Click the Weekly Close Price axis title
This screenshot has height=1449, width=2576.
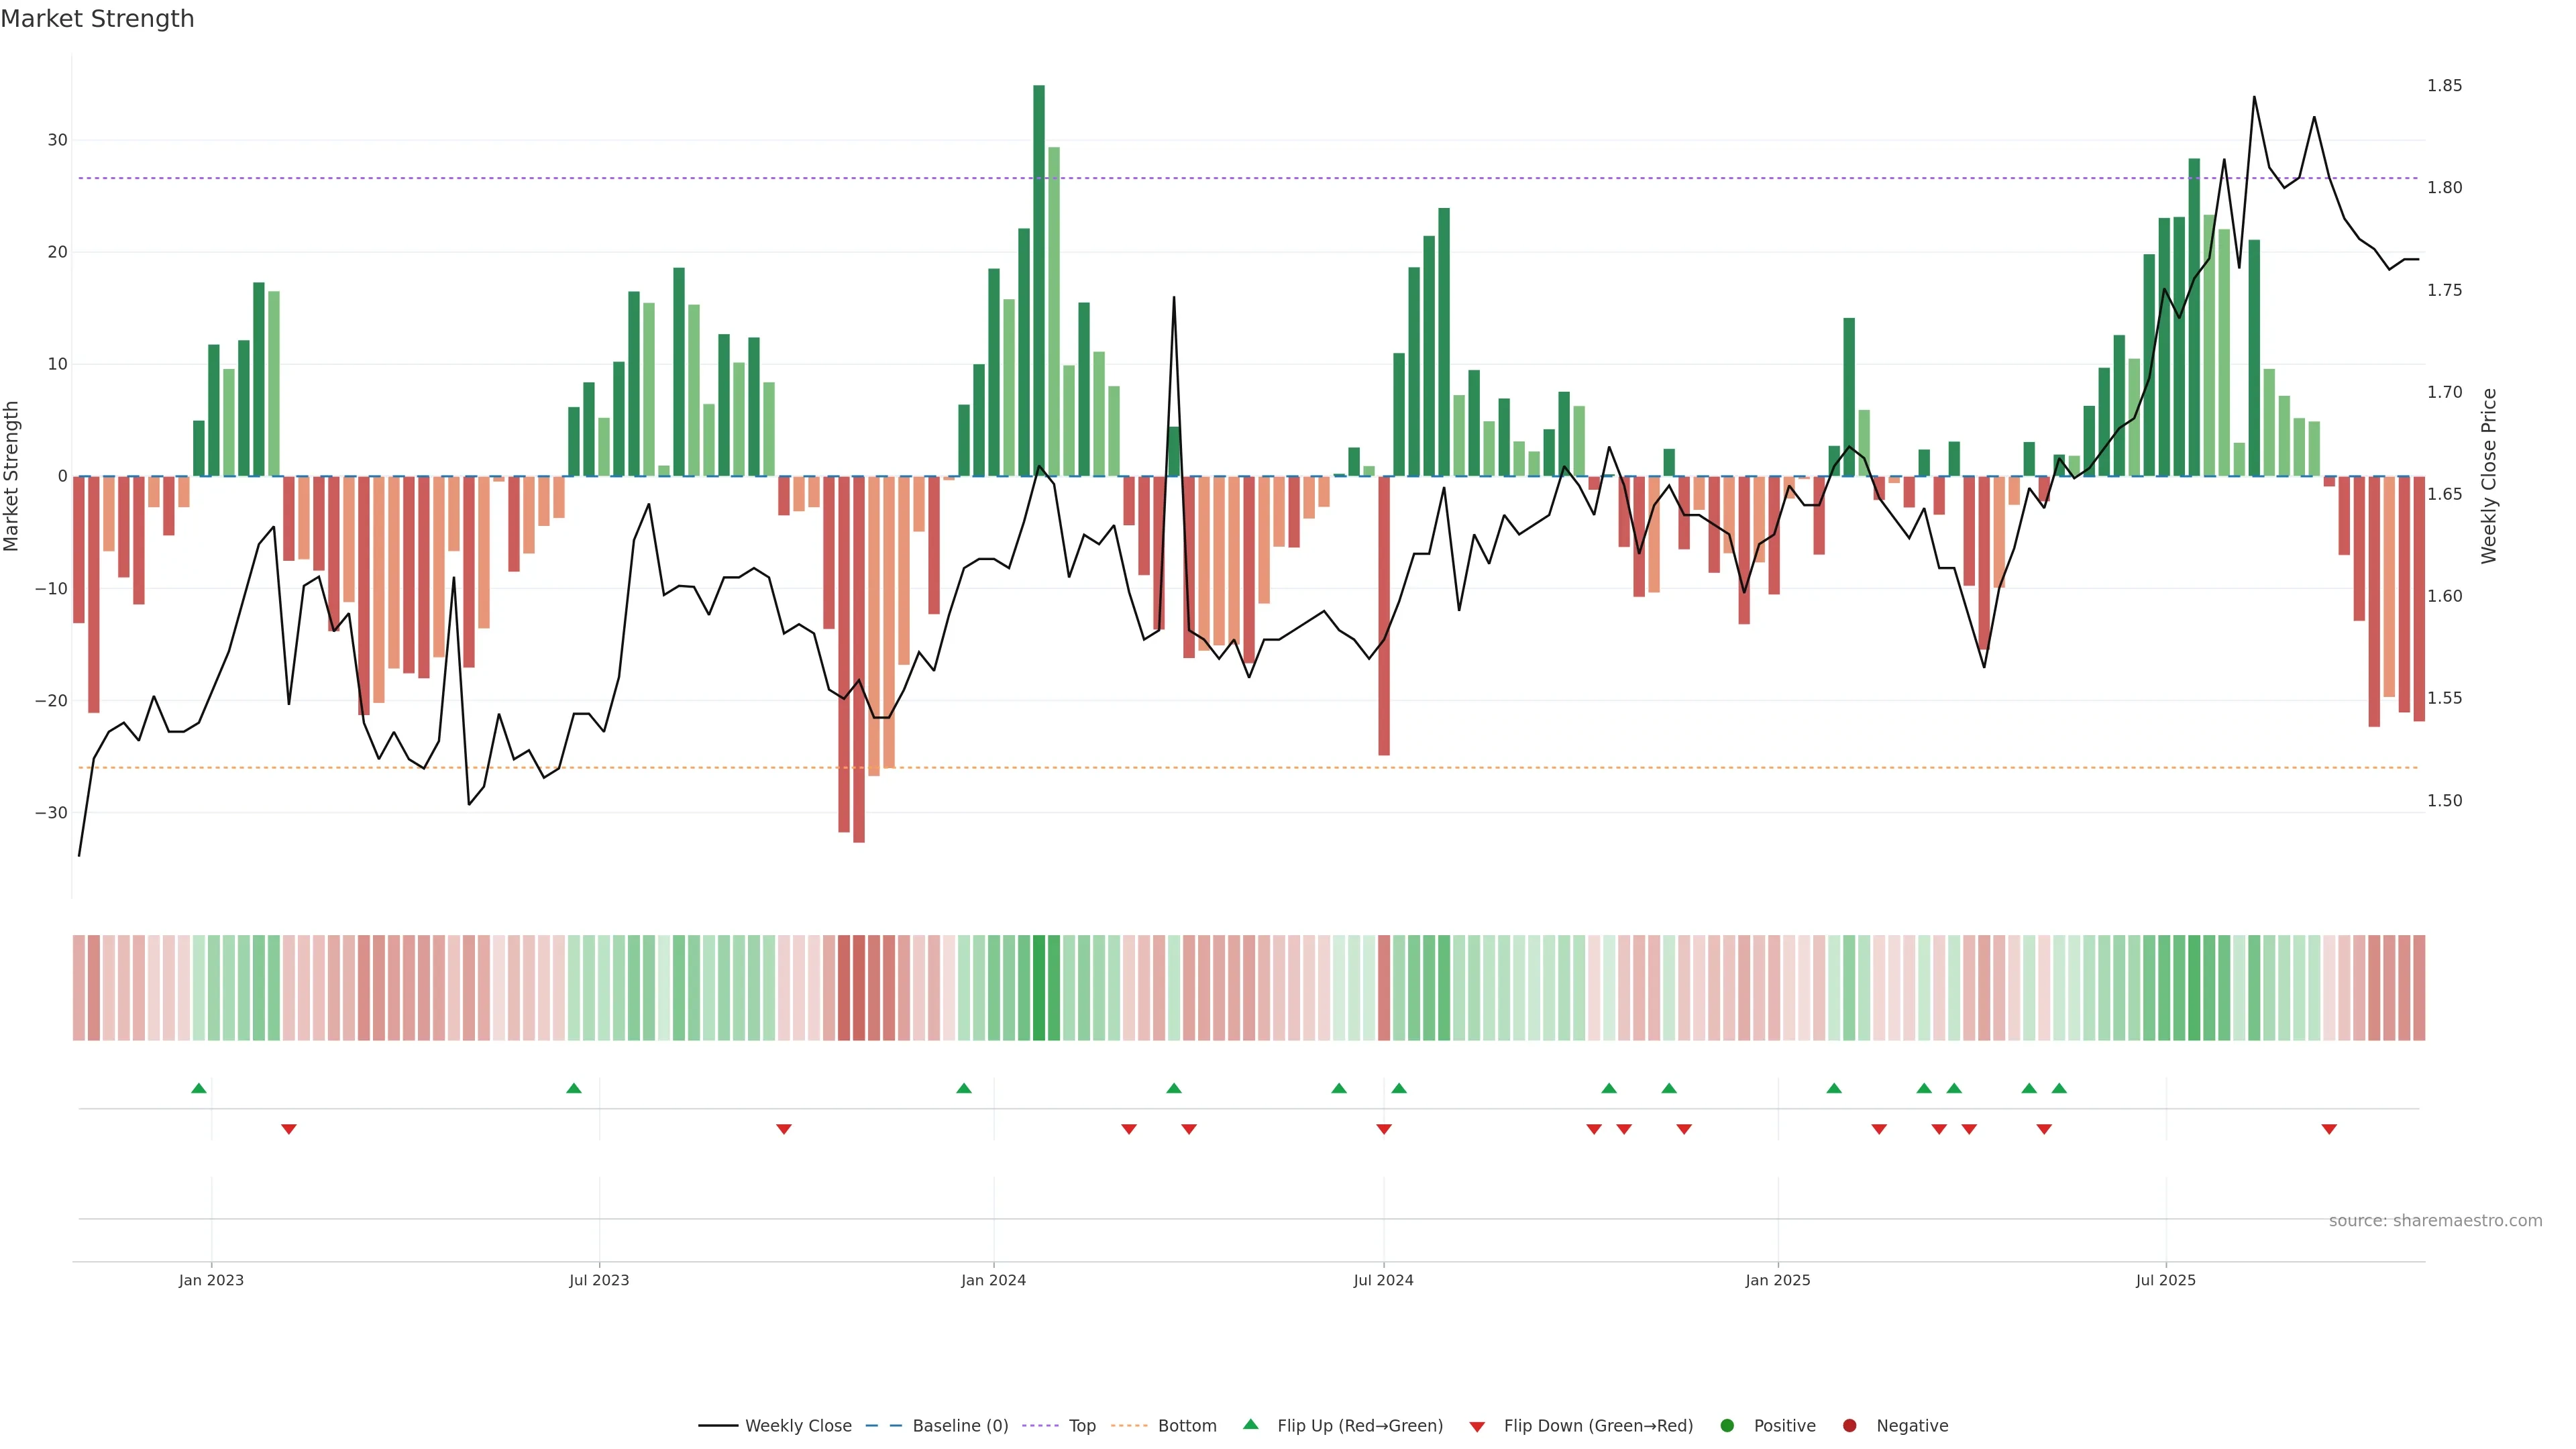(x=2489, y=476)
